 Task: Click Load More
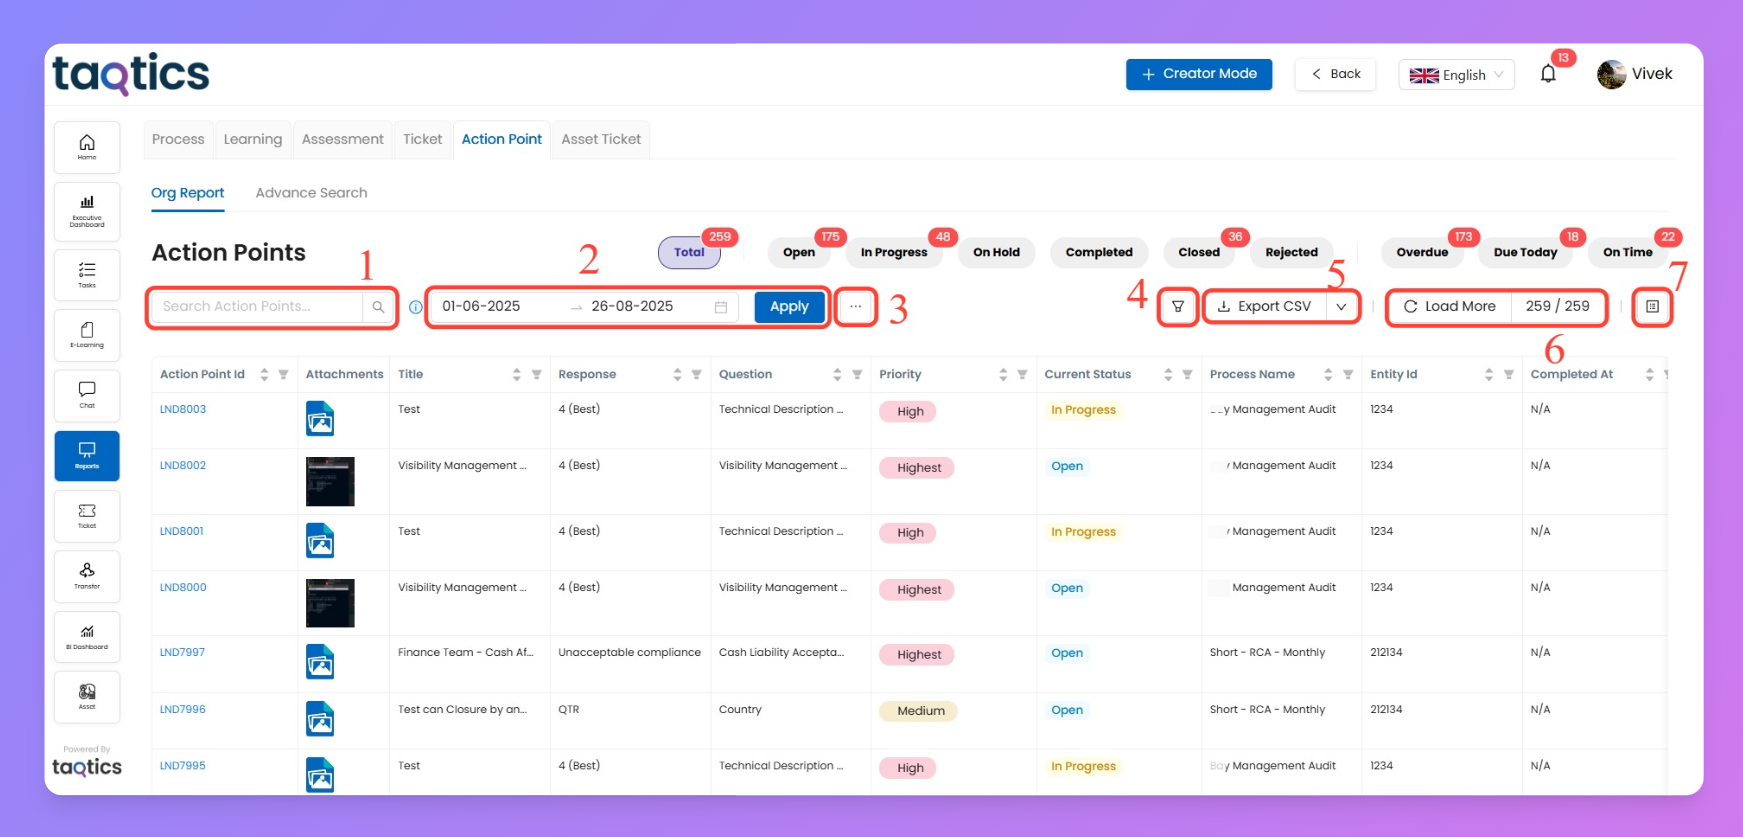click(1450, 307)
